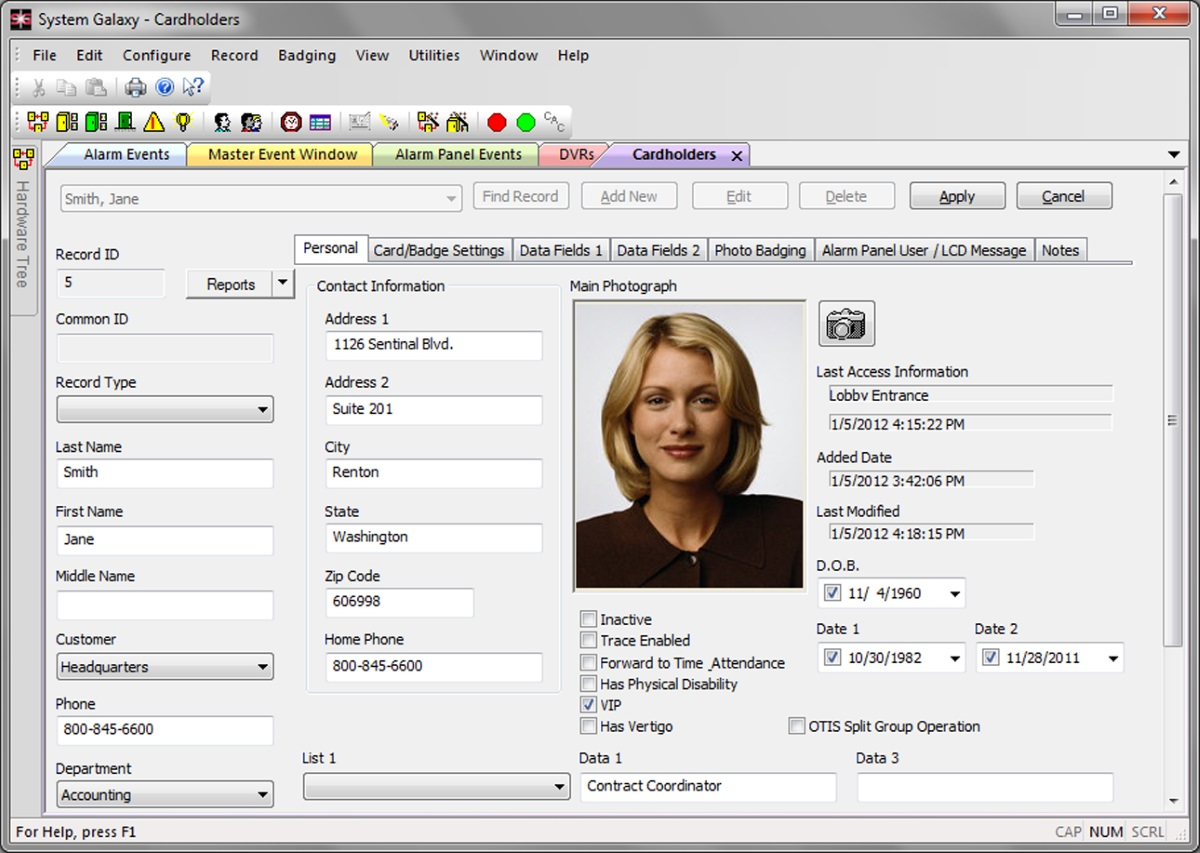The height and width of the screenshot is (853, 1200).
Task: Click in the Address 1 input field
Action: (x=433, y=345)
